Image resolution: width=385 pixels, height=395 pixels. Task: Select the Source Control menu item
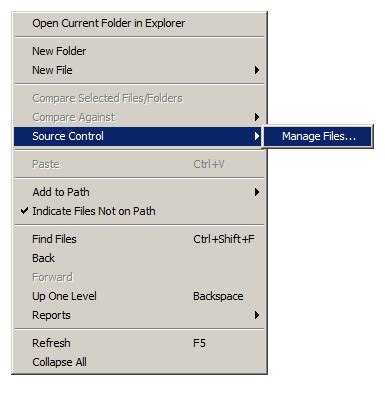139,136
